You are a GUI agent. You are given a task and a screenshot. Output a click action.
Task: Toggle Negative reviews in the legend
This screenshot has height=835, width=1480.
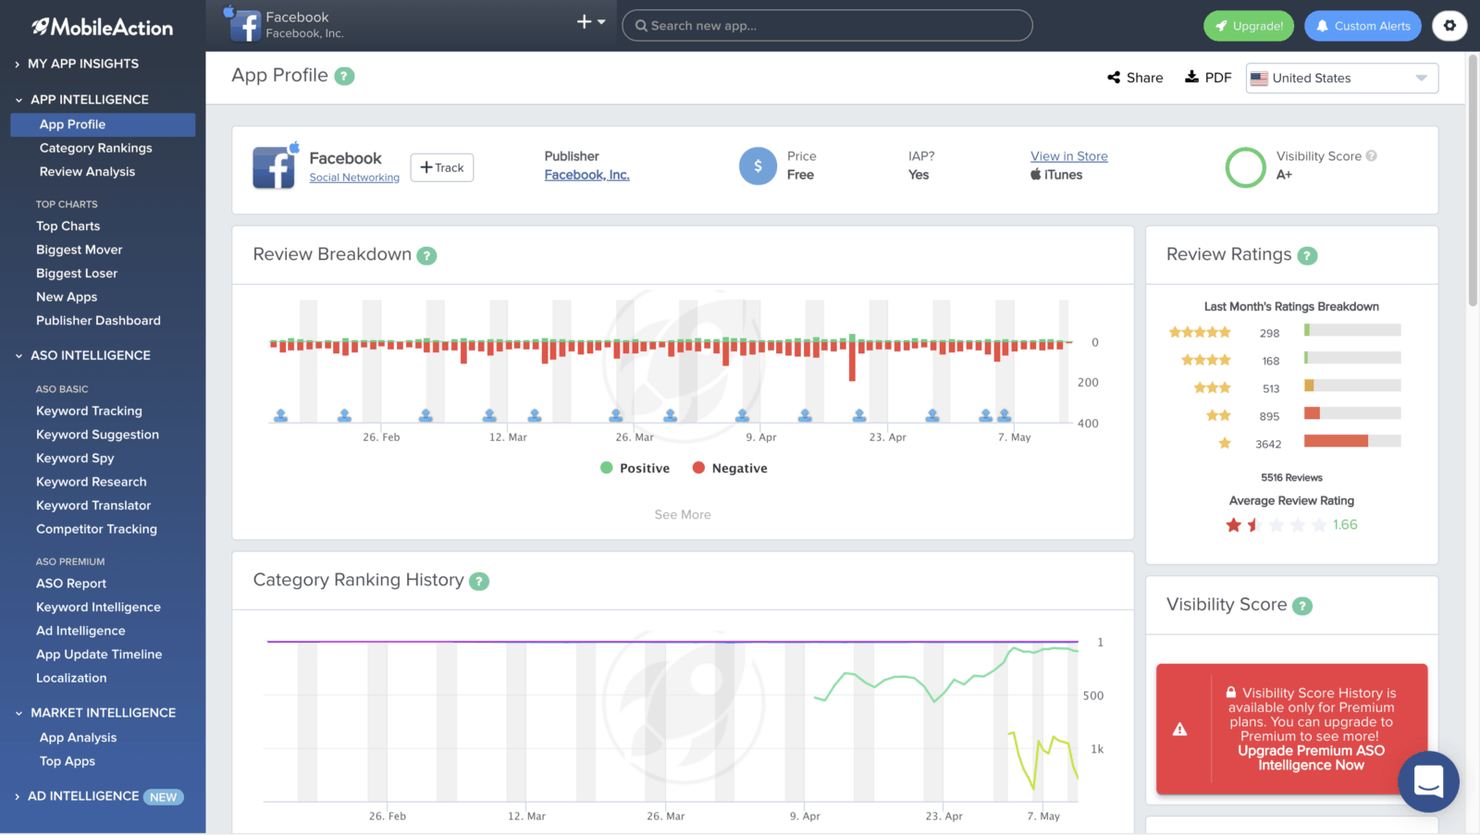pyautogui.click(x=729, y=467)
